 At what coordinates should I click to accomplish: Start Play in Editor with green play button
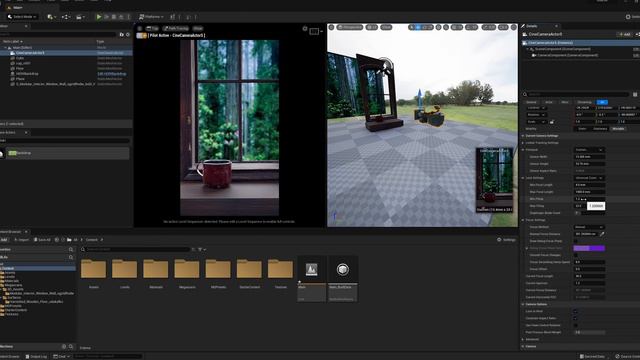(98, 17)
